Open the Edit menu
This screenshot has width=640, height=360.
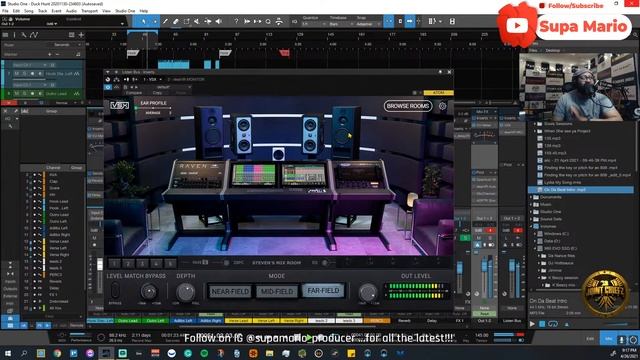click(x=16, y=11)
